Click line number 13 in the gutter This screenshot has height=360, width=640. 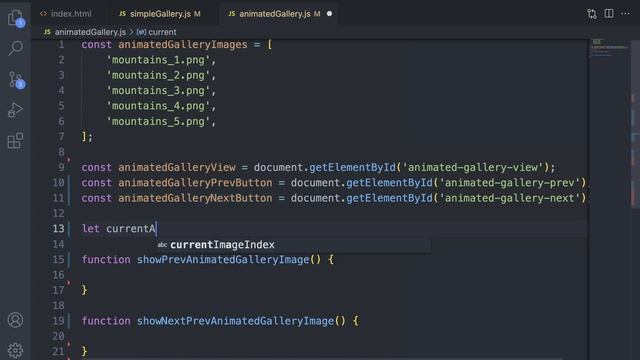[58, 229]
